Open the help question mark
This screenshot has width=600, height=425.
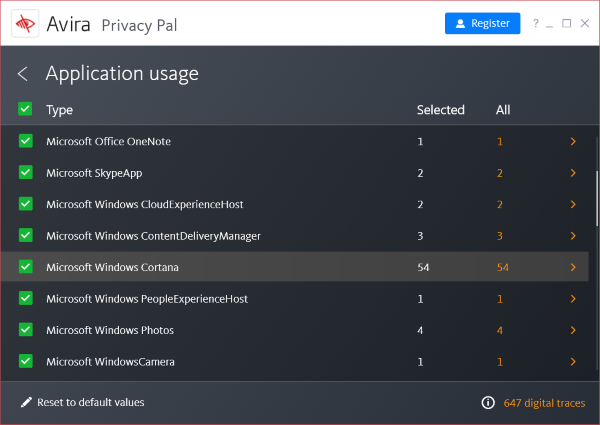(536, 23)
